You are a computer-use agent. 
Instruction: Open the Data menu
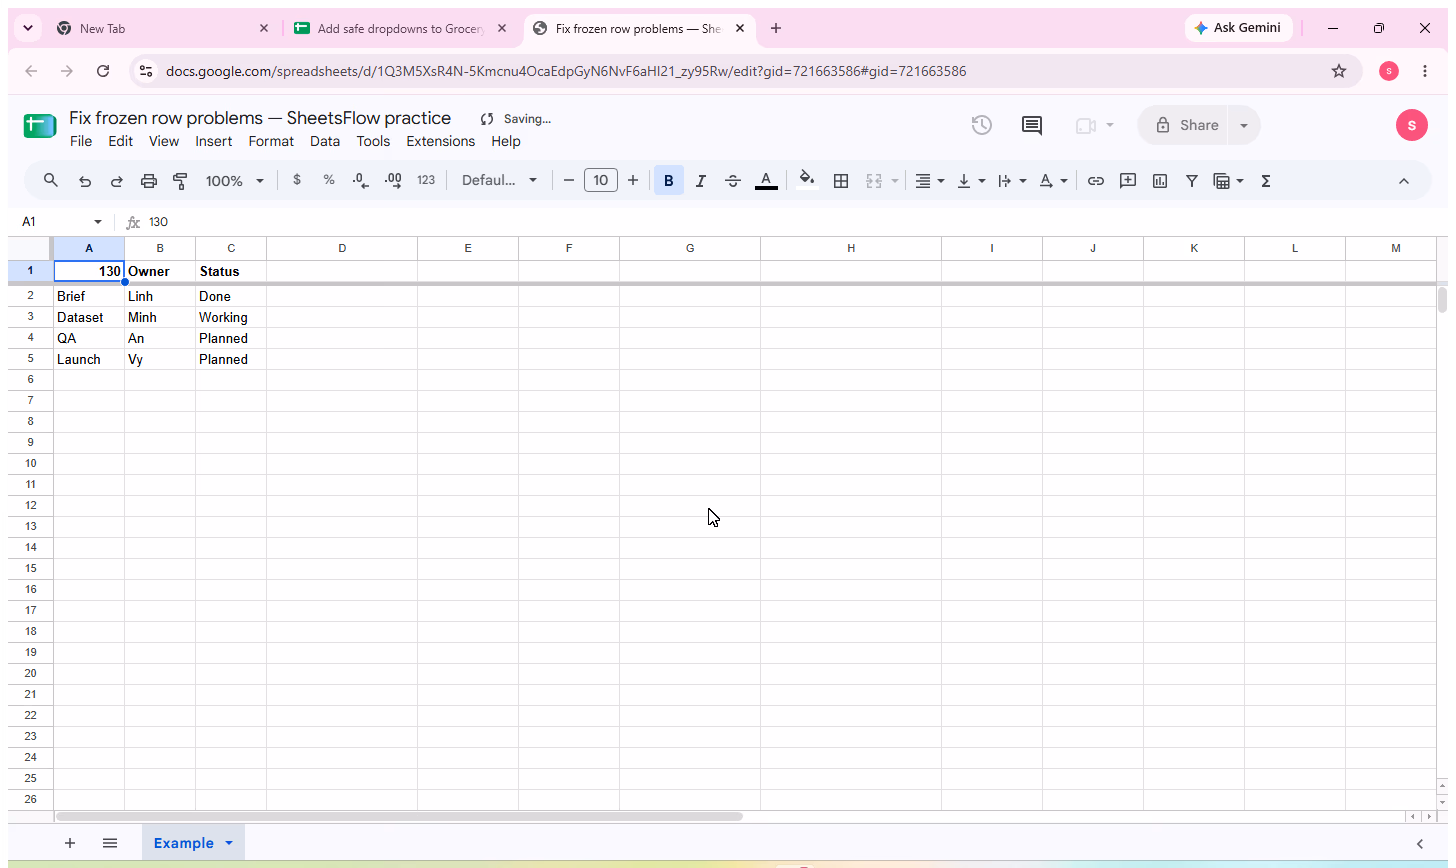click(325, 141)
